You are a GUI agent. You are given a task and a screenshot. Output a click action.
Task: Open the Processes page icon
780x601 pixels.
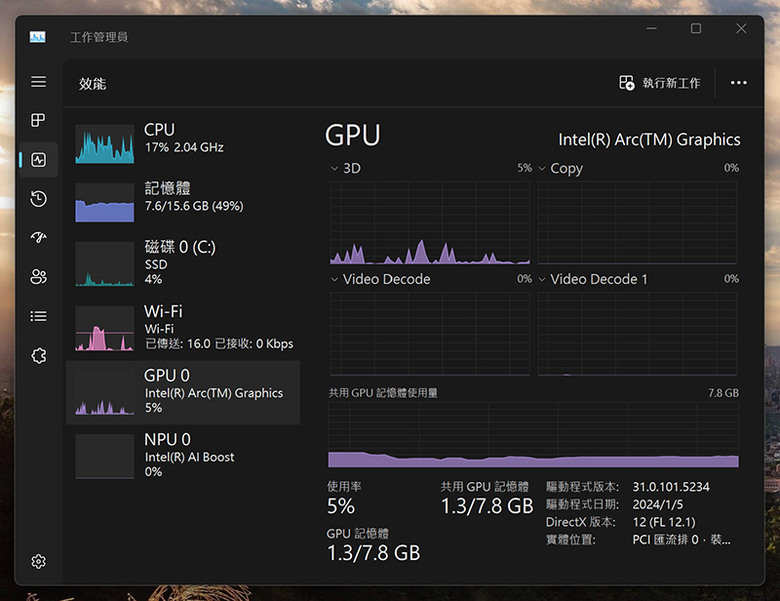pyautogui.click(x=38, y=120)
